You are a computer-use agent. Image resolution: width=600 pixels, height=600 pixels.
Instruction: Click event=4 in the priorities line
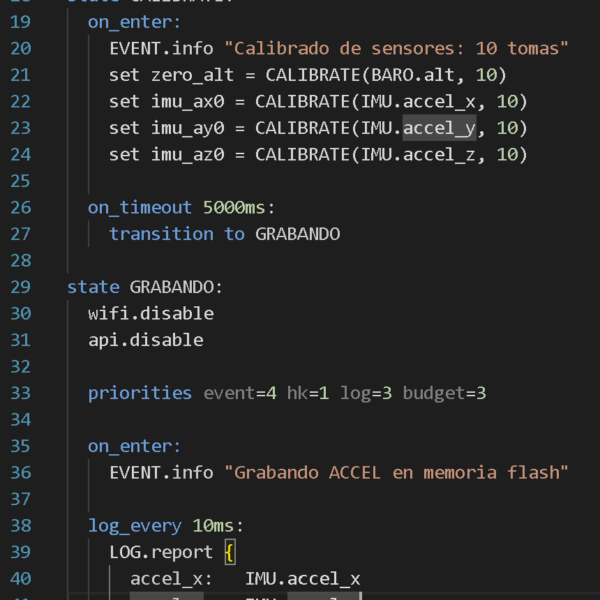(240, 393)
